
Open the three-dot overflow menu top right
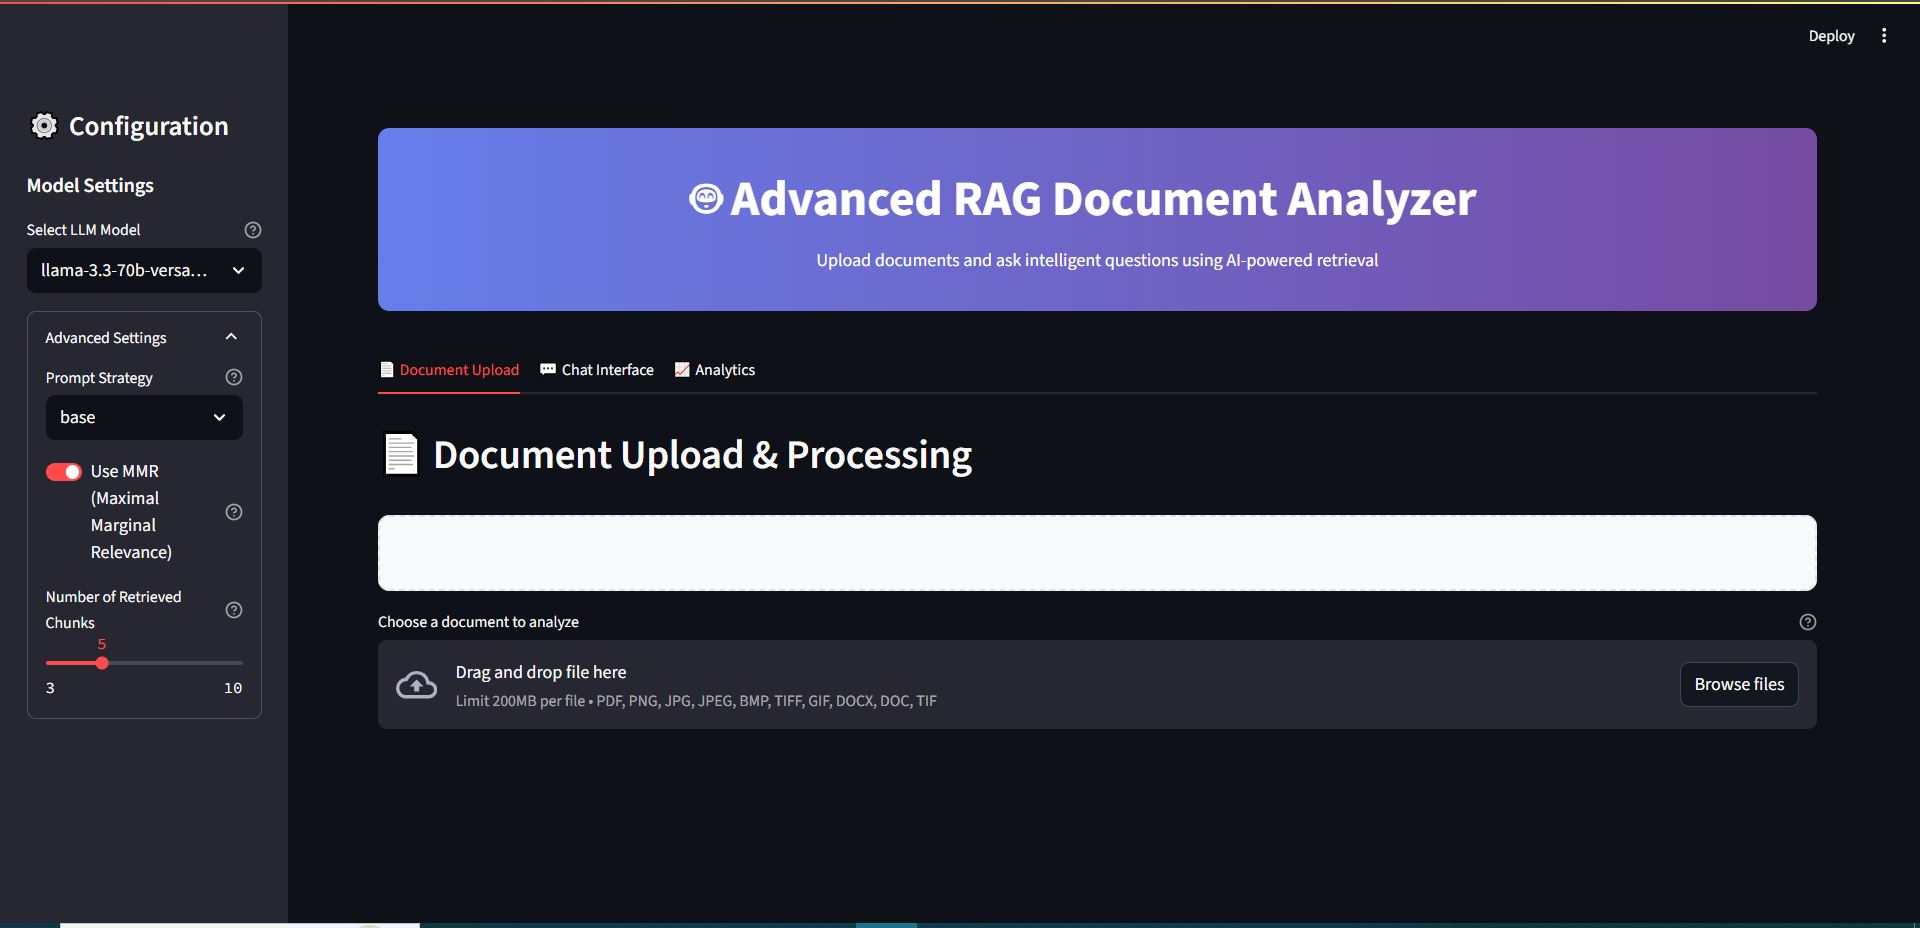[1884, 35]
